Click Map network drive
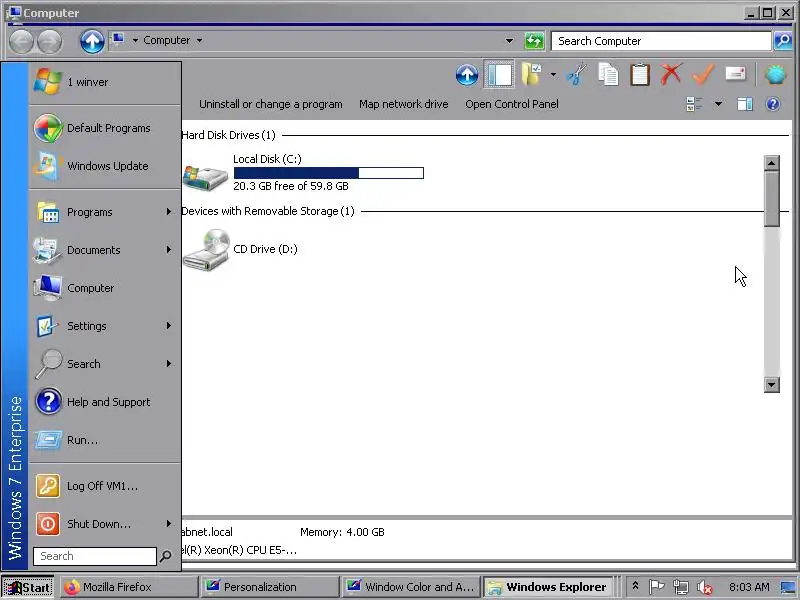Image resolution: width=800 pixels, height=600 pixels. point(404,104)
